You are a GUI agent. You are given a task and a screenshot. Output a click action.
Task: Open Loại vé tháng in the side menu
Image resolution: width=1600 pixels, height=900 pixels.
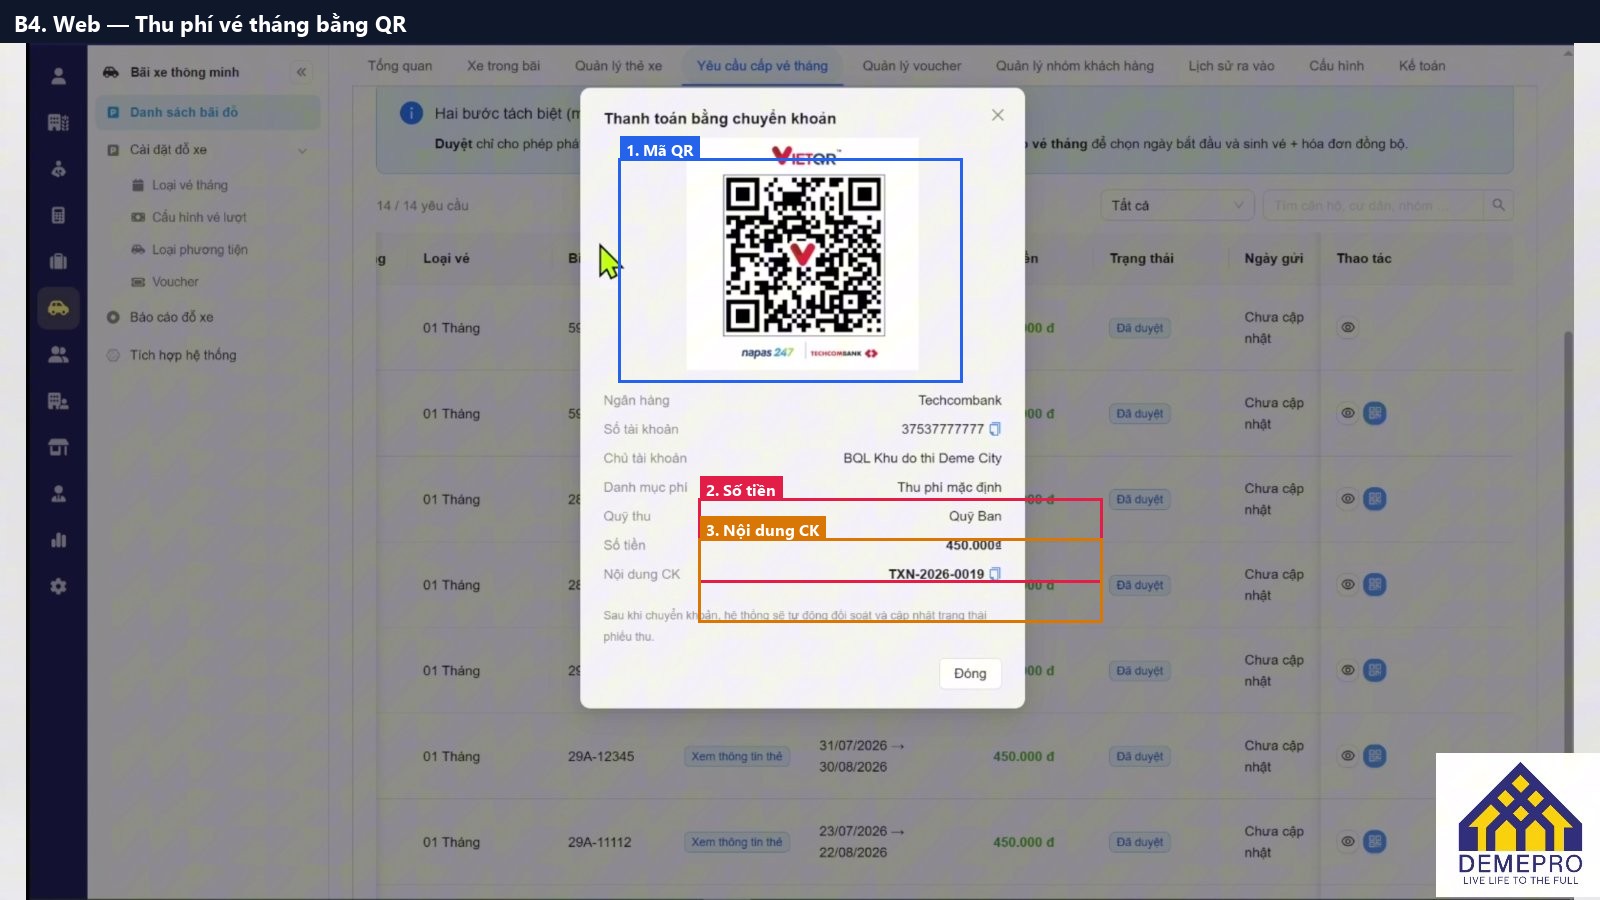(x=190, y=185)
